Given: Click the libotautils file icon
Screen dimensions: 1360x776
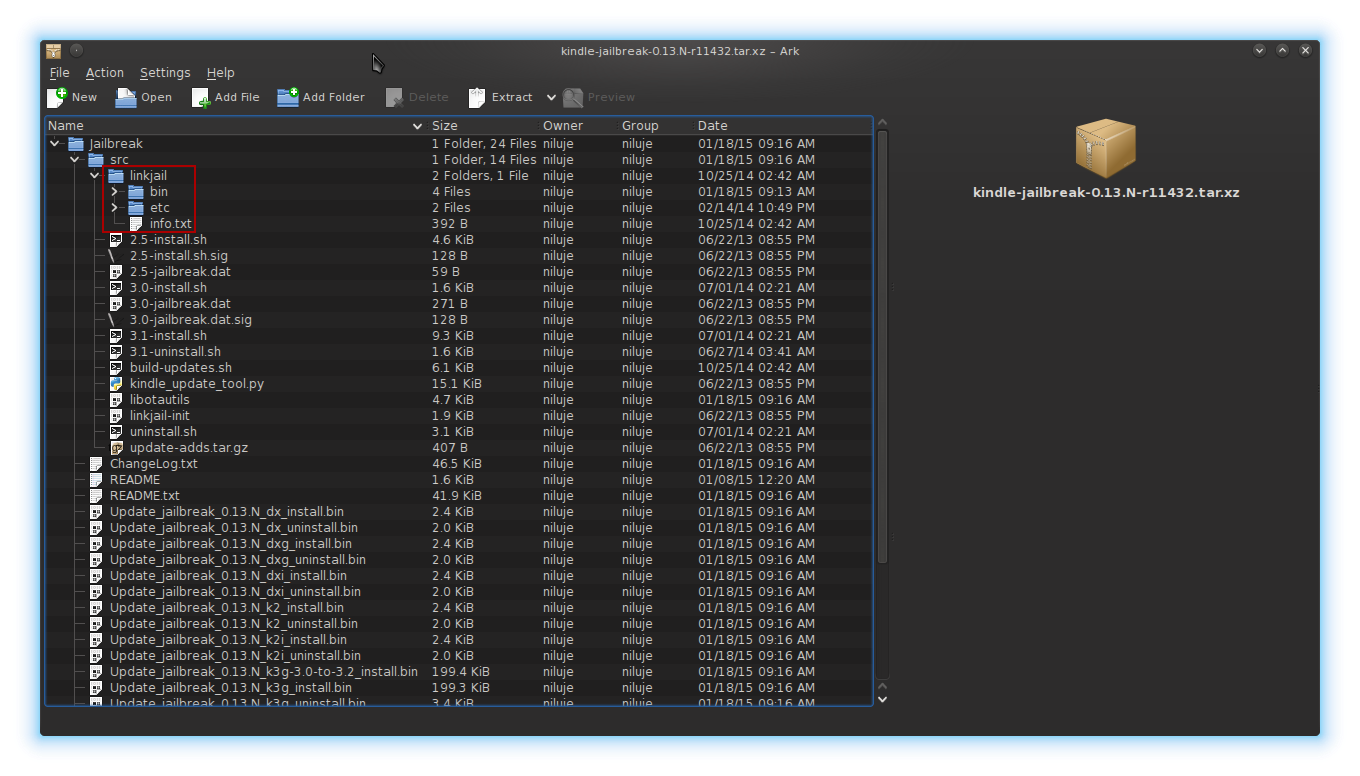Looking at the screenshot, I should (x=116, y=400).
